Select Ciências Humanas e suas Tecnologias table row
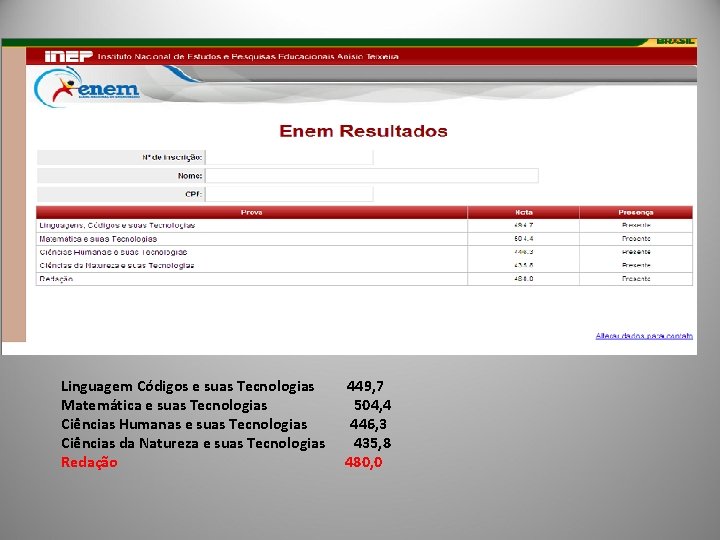 [x=364, y=252]
